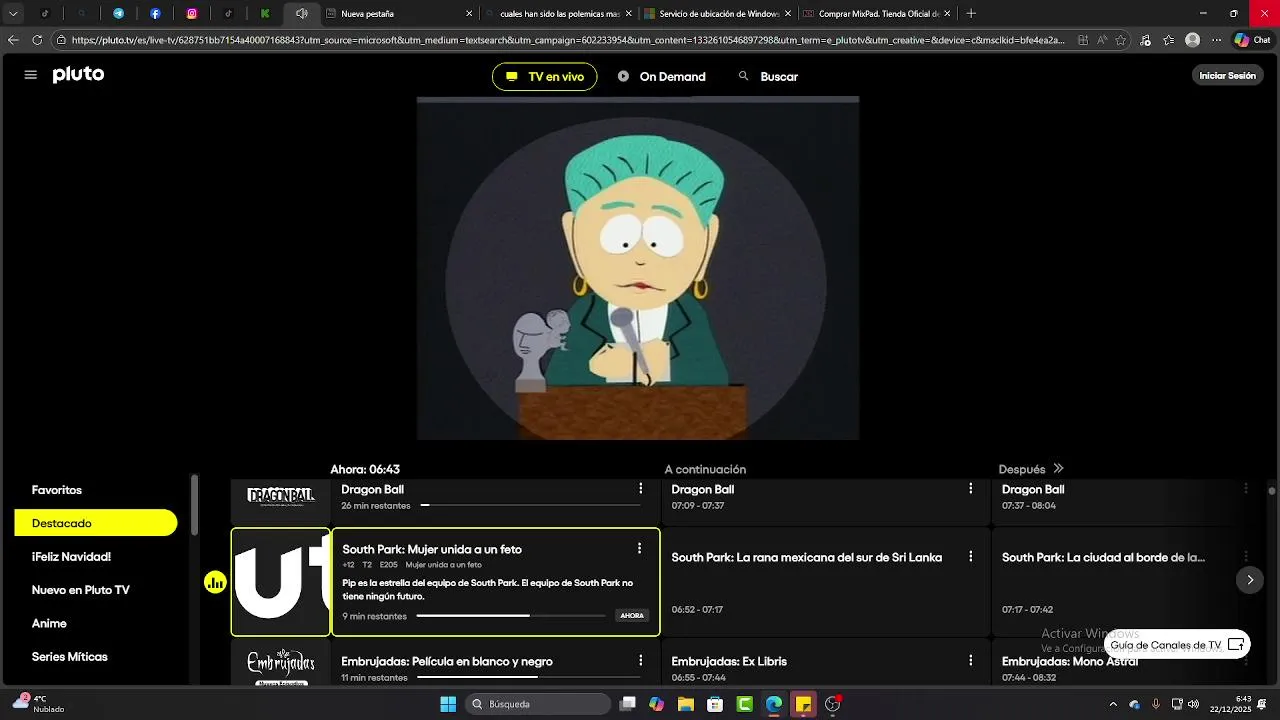This screenshot has height=720, width=1280.
Task: Click the address bar URL
Action: pyautogui.click(x=569, y=40)
